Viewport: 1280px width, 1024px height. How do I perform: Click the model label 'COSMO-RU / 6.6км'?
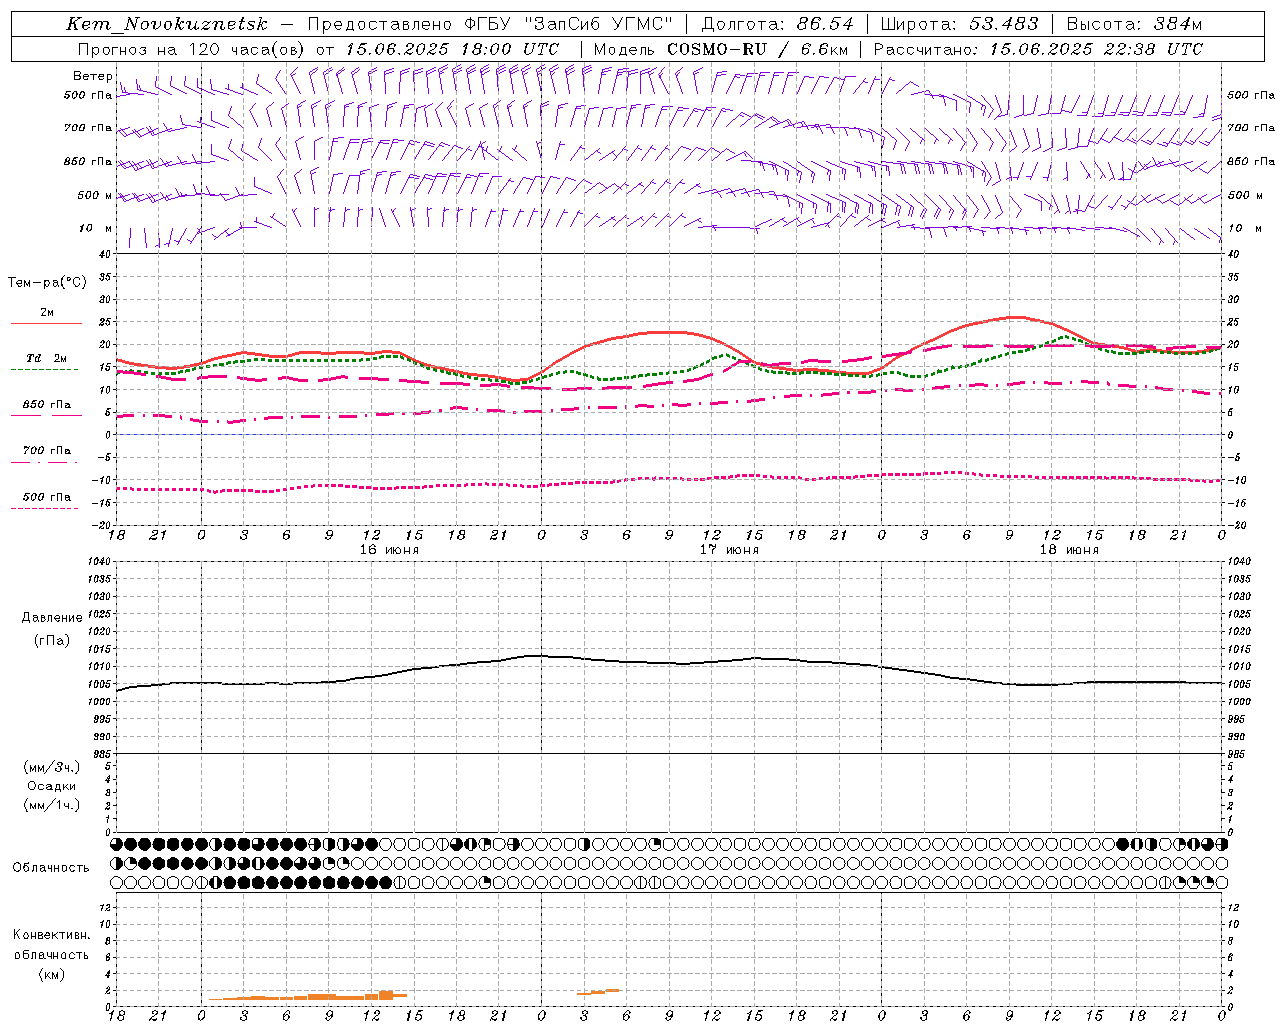[758, 49]
